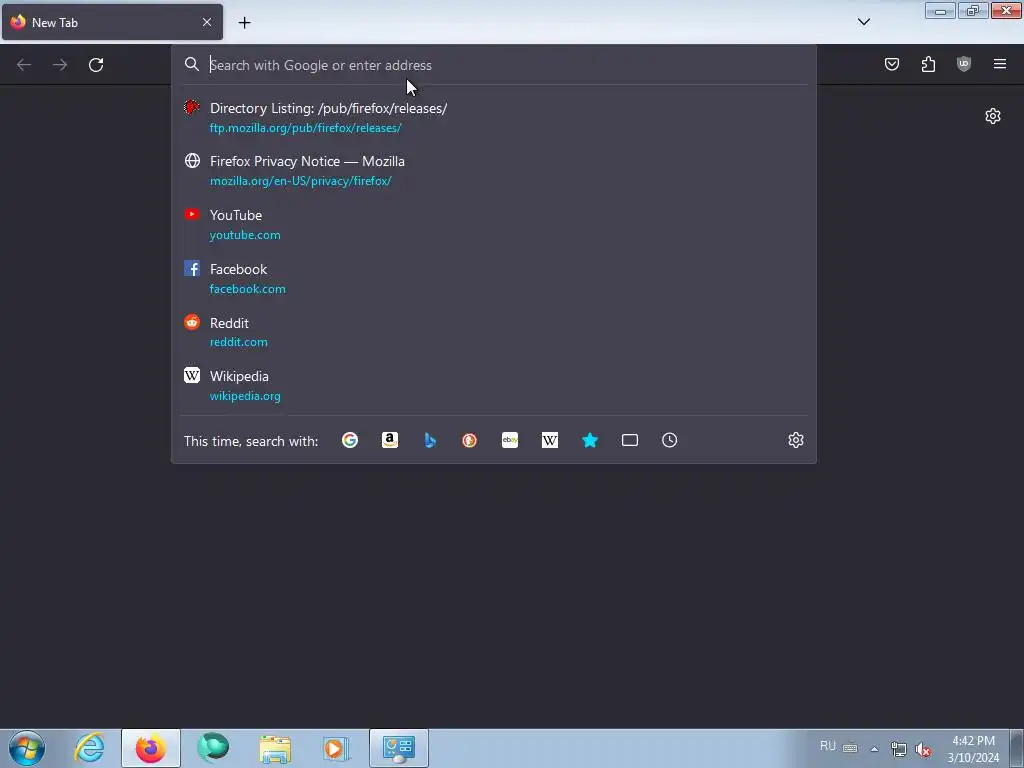Expand the list all tabs chevron
Screen dimensions: 1024x768
864,22
